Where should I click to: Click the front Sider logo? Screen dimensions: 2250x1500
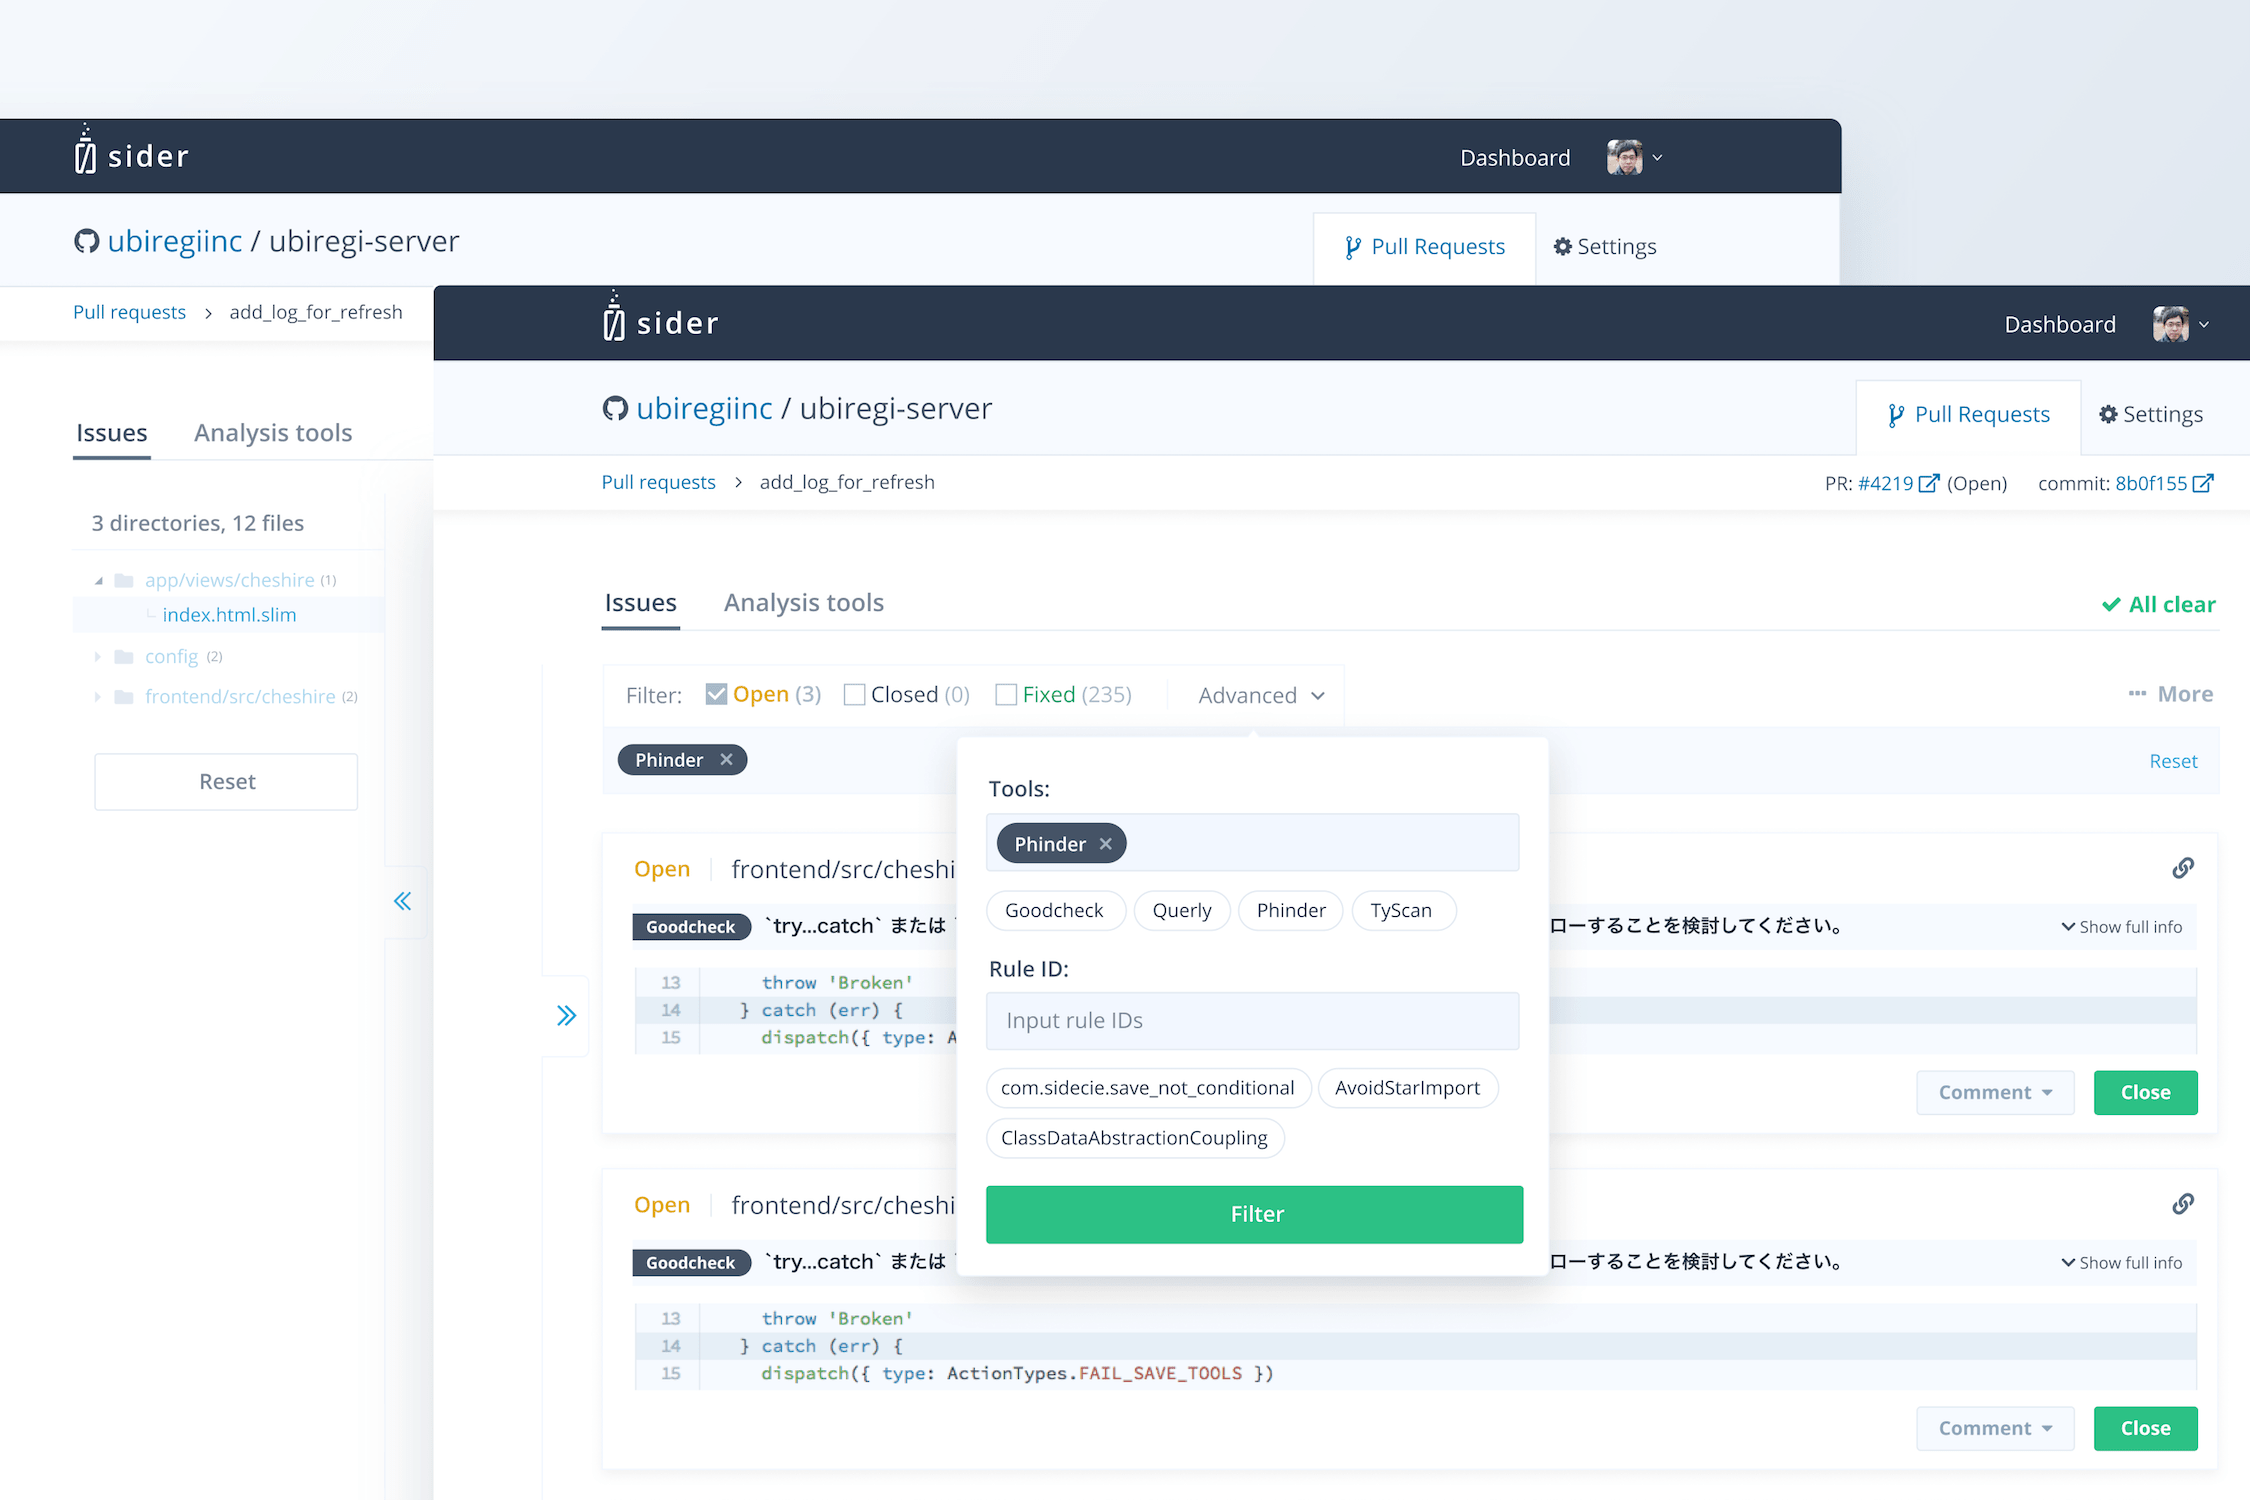660,321
